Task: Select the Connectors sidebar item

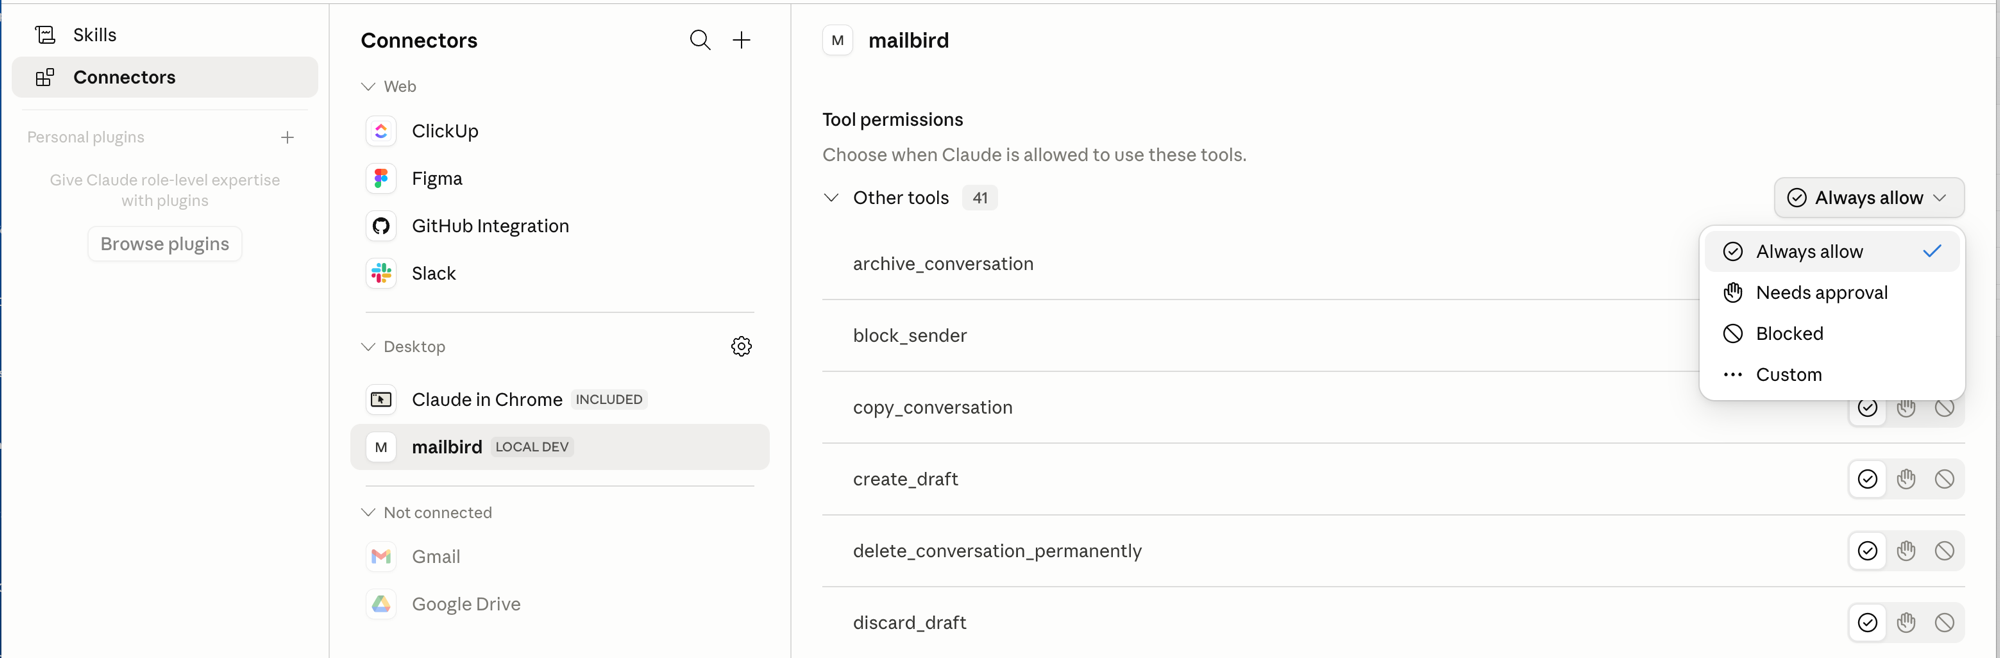Action: 165,77
